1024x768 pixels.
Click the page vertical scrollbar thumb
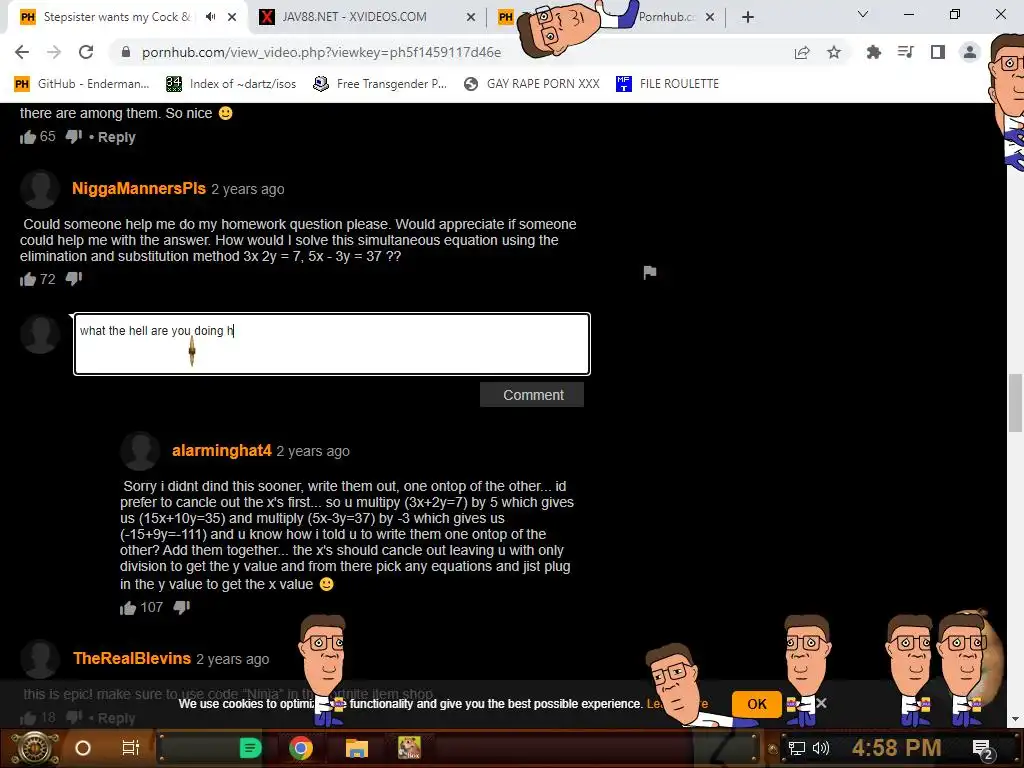click(x=1015, y=403)
